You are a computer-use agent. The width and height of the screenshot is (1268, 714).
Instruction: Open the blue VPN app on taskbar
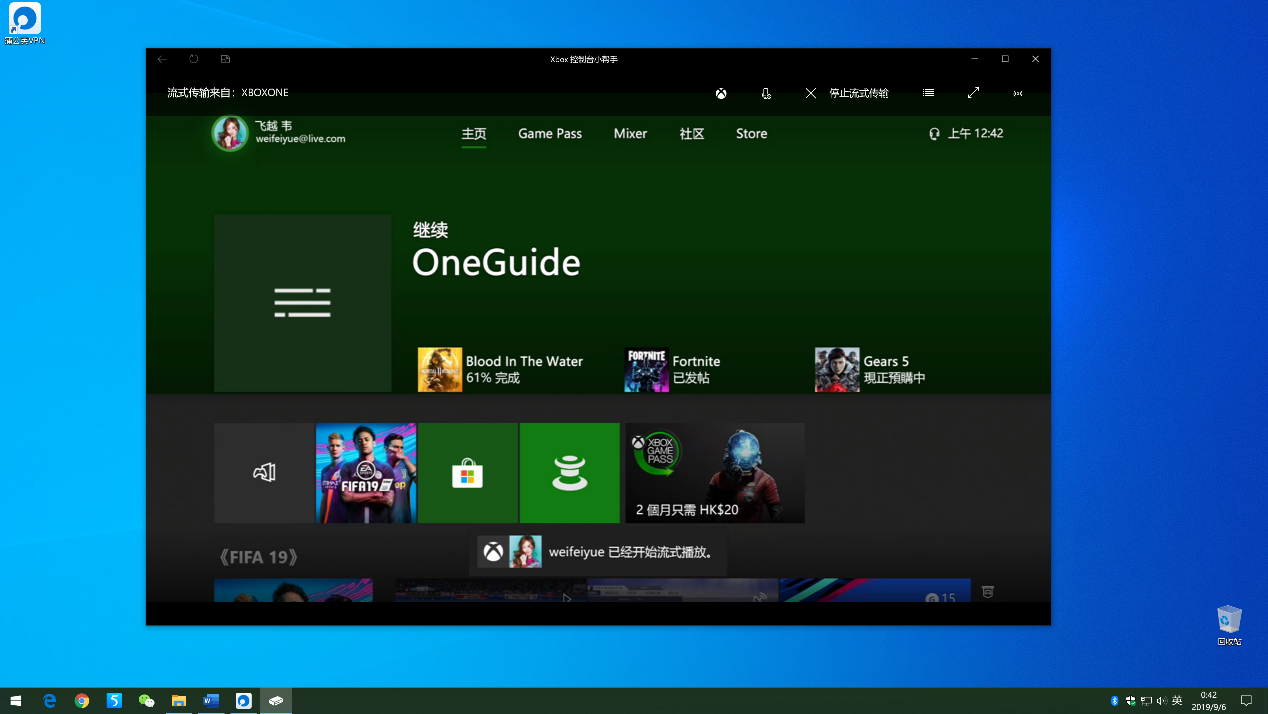click(x=243, y=701)
